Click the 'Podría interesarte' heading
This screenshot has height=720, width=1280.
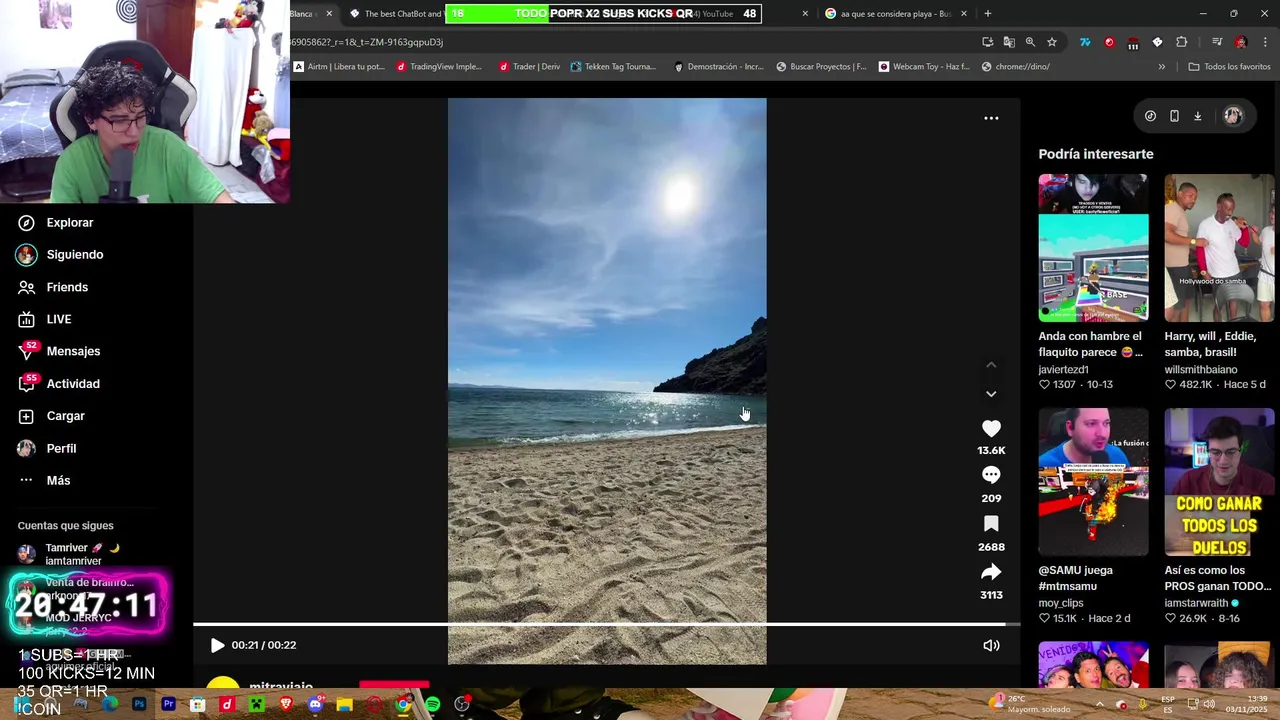point(1096,154)
